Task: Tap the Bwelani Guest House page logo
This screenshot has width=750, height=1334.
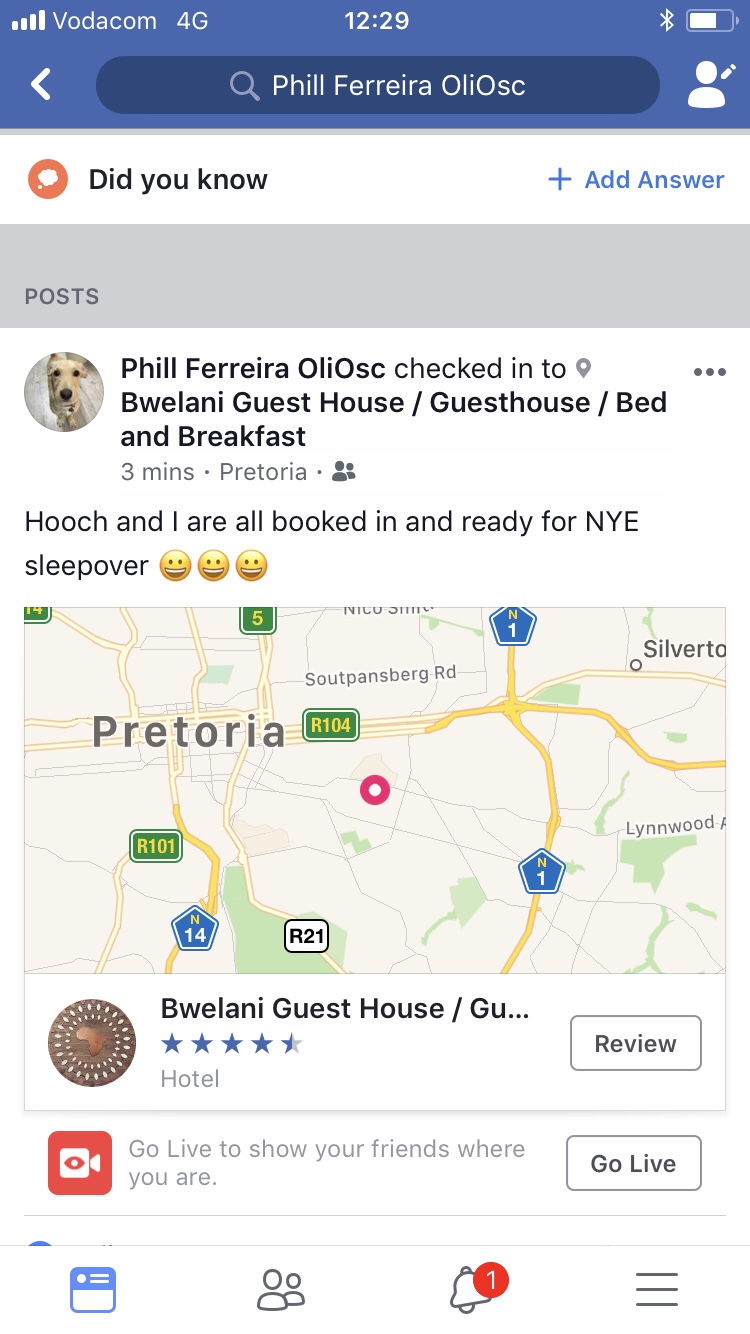Action: click(x=92, y=1042)
